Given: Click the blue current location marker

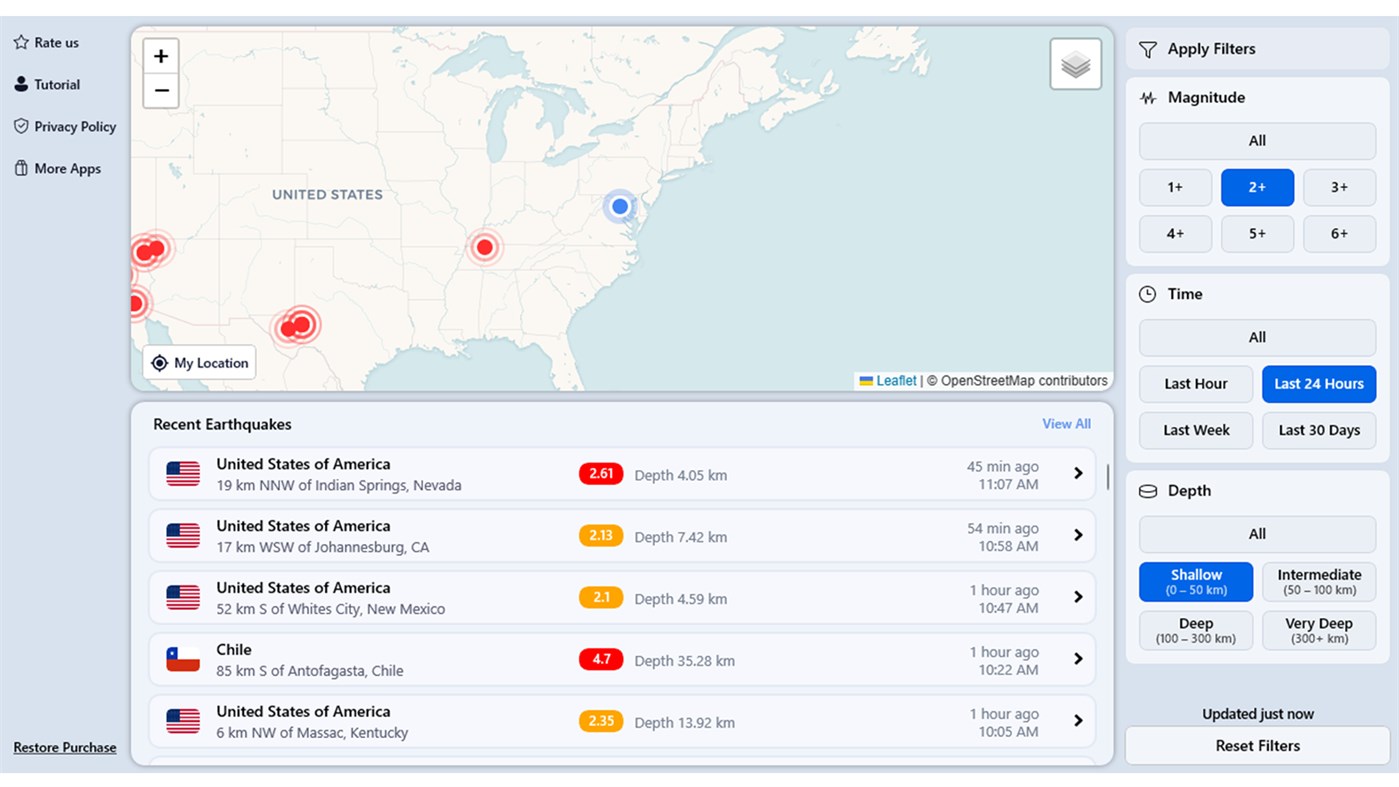Looking at the screenshot, I should (620, 206).
